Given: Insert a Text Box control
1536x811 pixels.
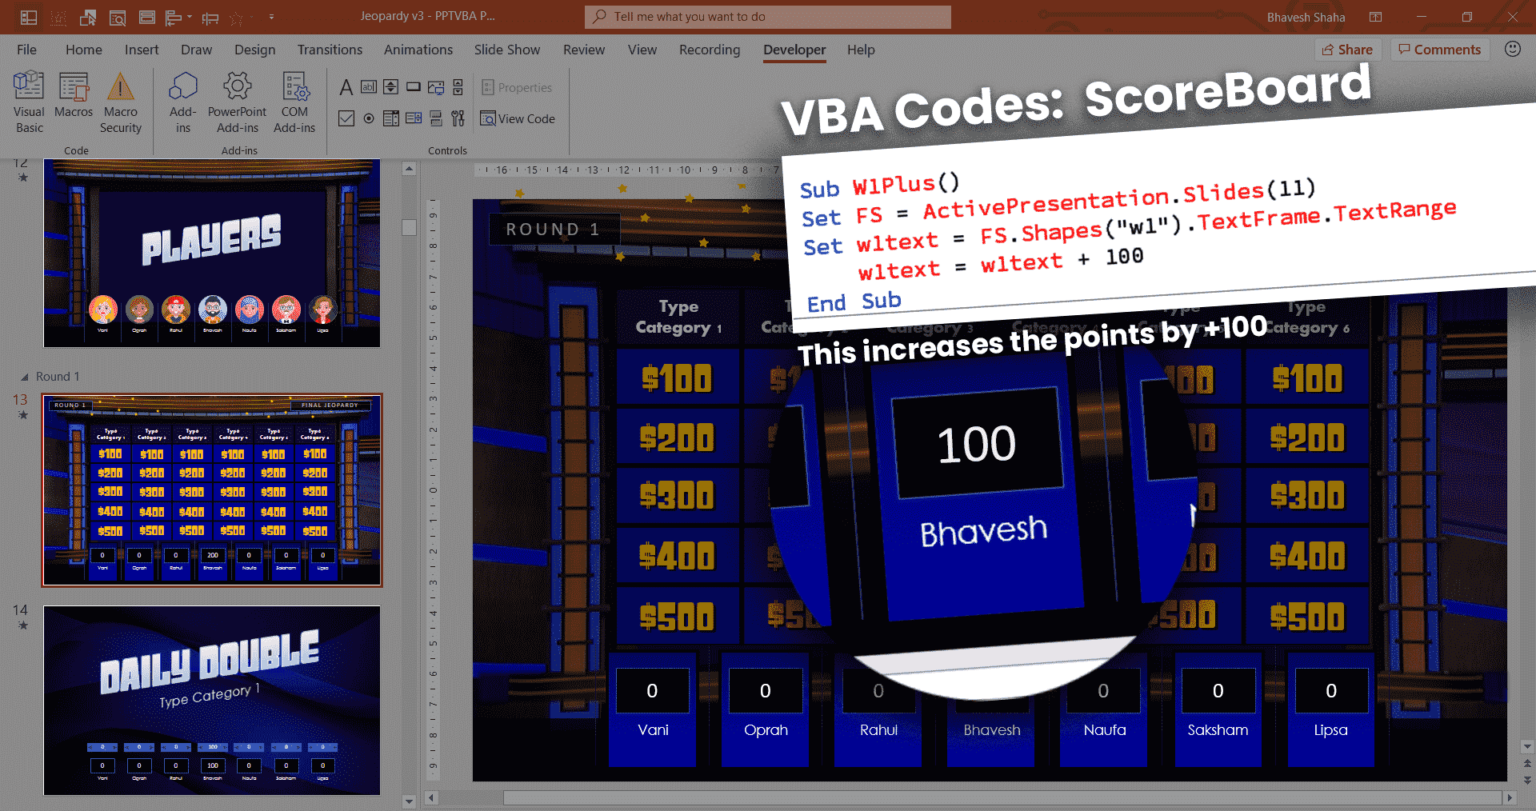Looking at the screenshot, I should point(368,87).
